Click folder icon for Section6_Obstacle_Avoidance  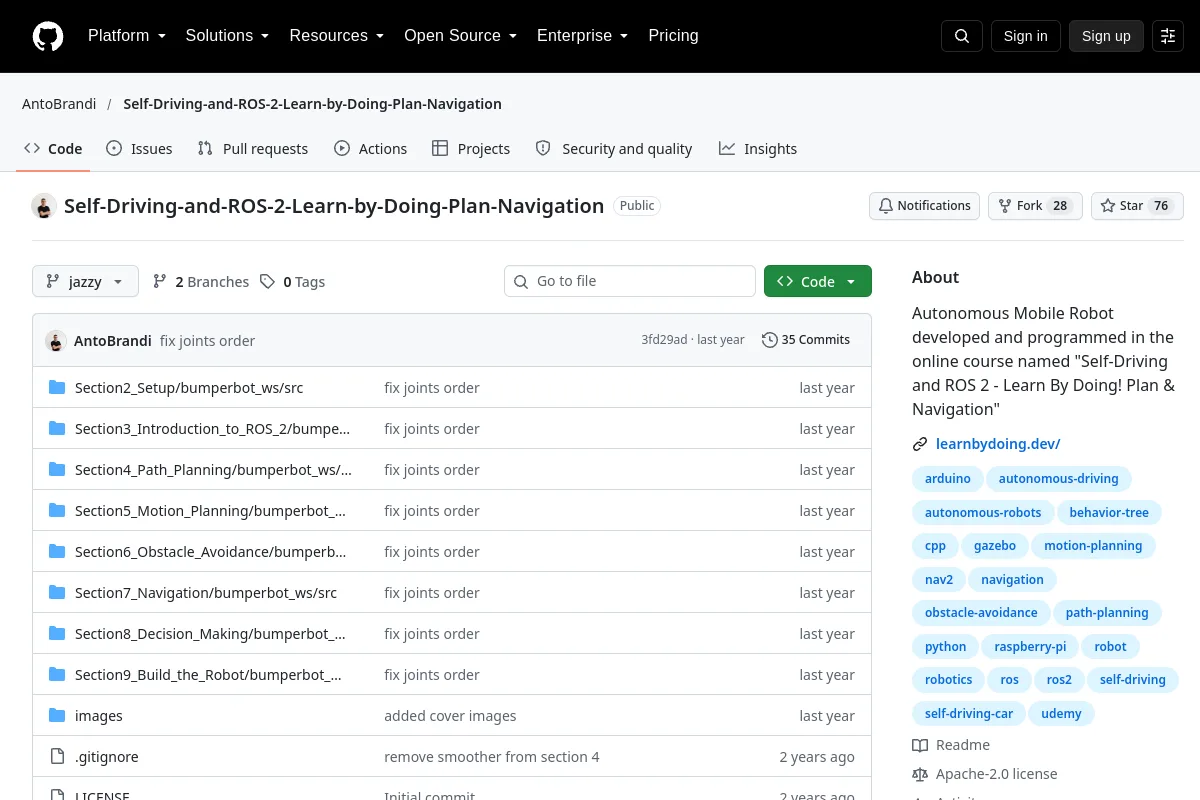[x=57, y=551]
